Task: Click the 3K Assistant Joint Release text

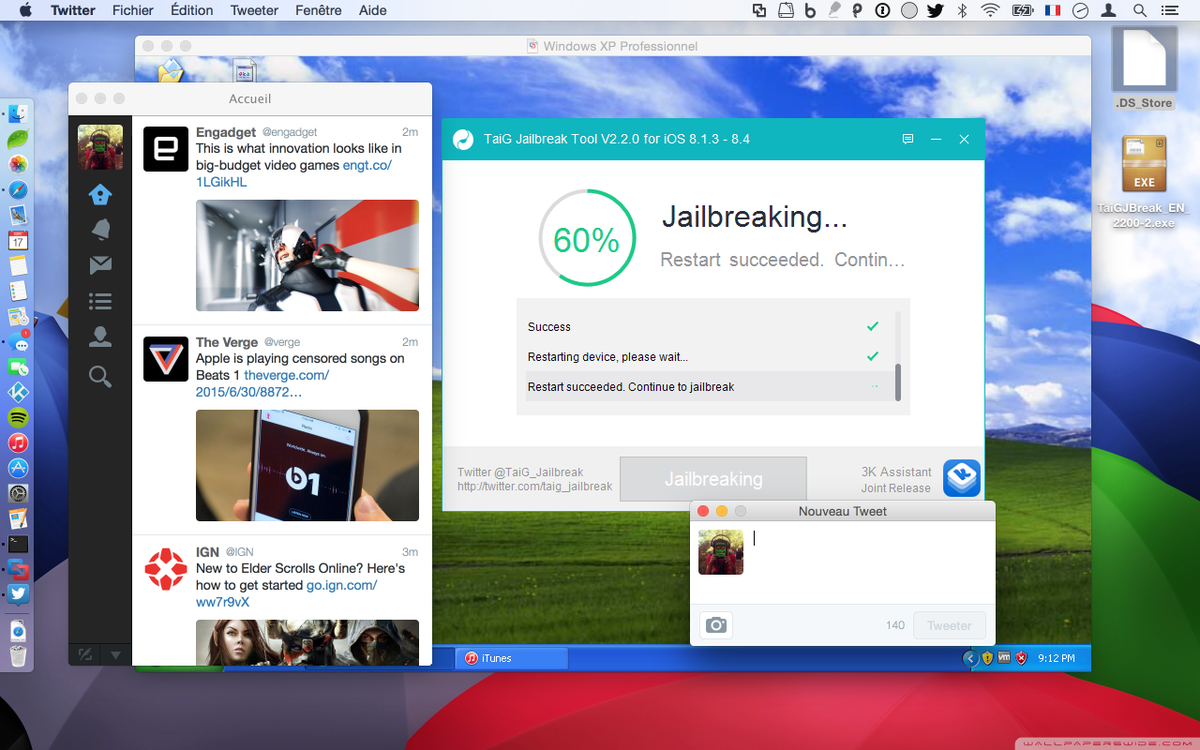Action: click(896, 480)
